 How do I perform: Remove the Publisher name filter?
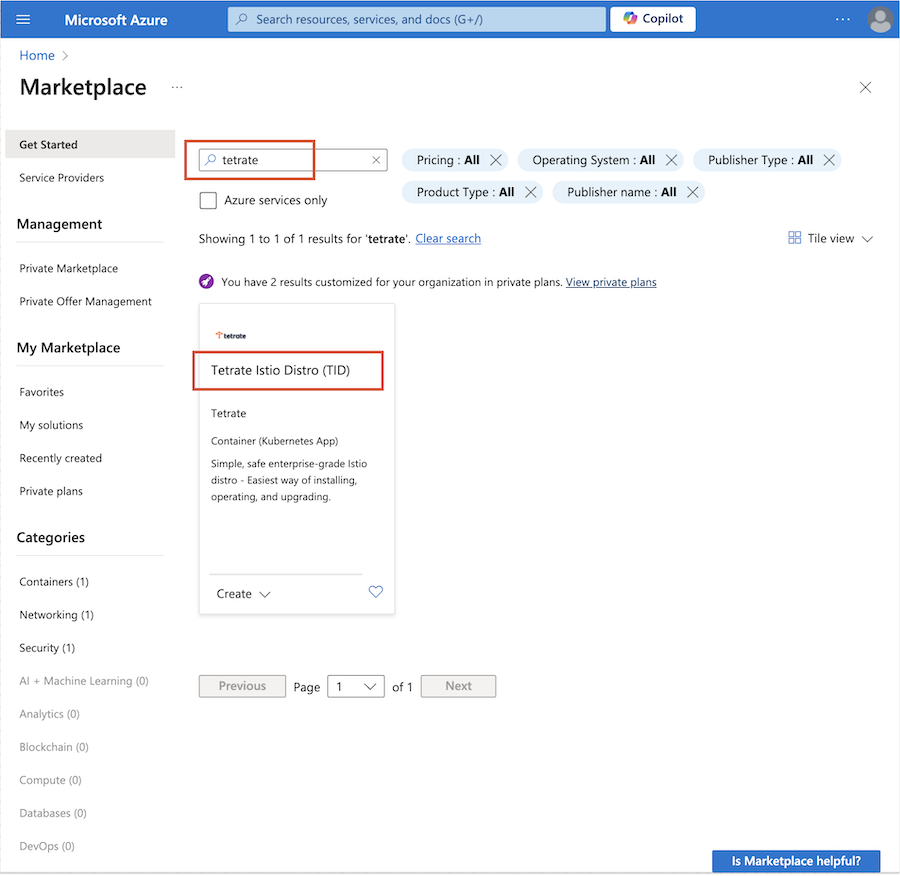pos(693,192)
